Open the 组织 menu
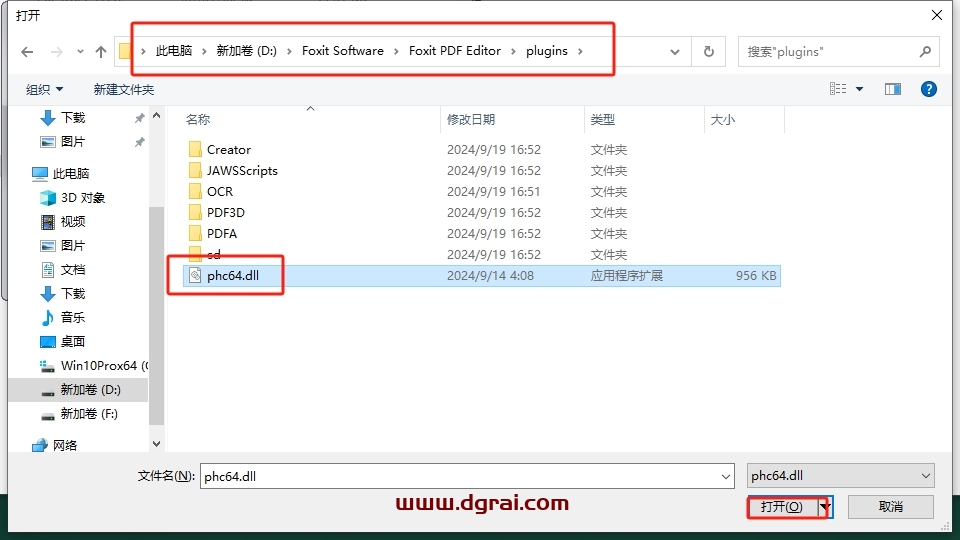This screenshot has height=540, width=960. 44,89
